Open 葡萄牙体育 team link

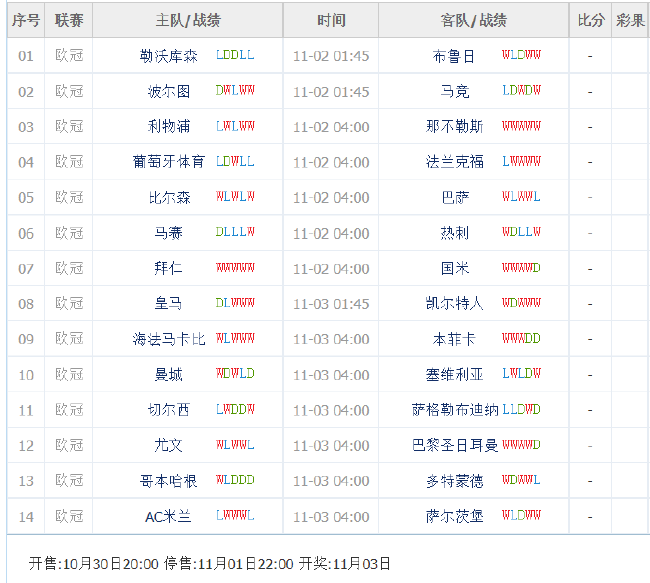pos(168,162)
